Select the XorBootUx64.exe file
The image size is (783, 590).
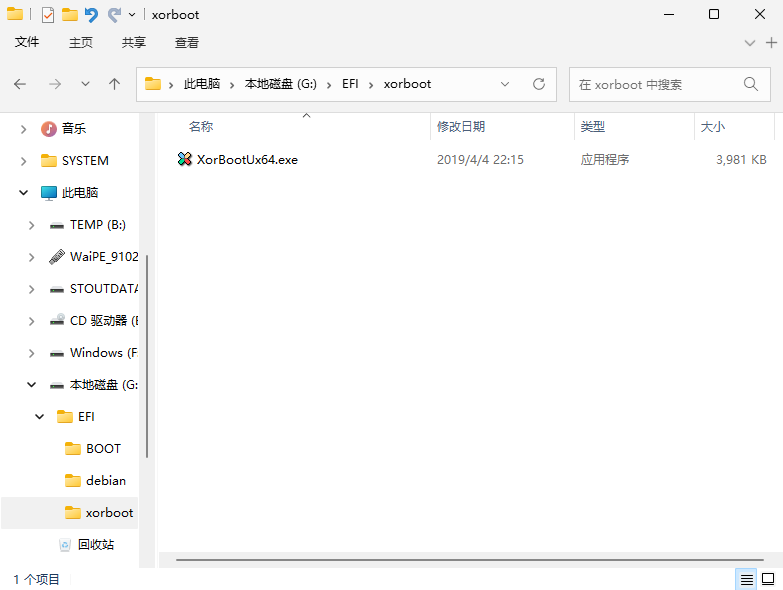pos(247,160)
